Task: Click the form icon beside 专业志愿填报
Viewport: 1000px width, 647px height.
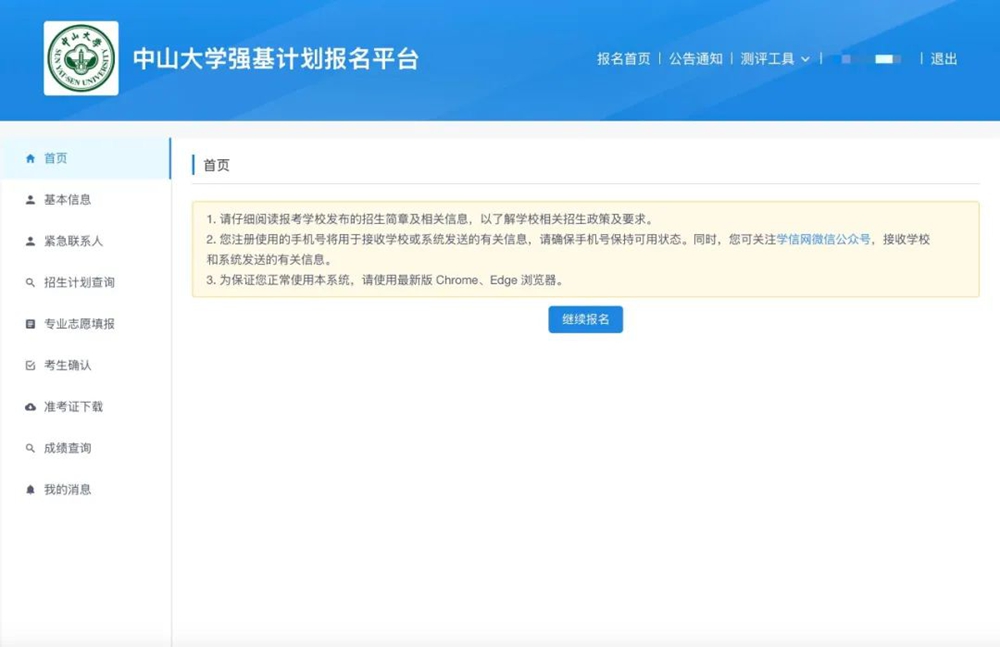Action: (30, 324)
